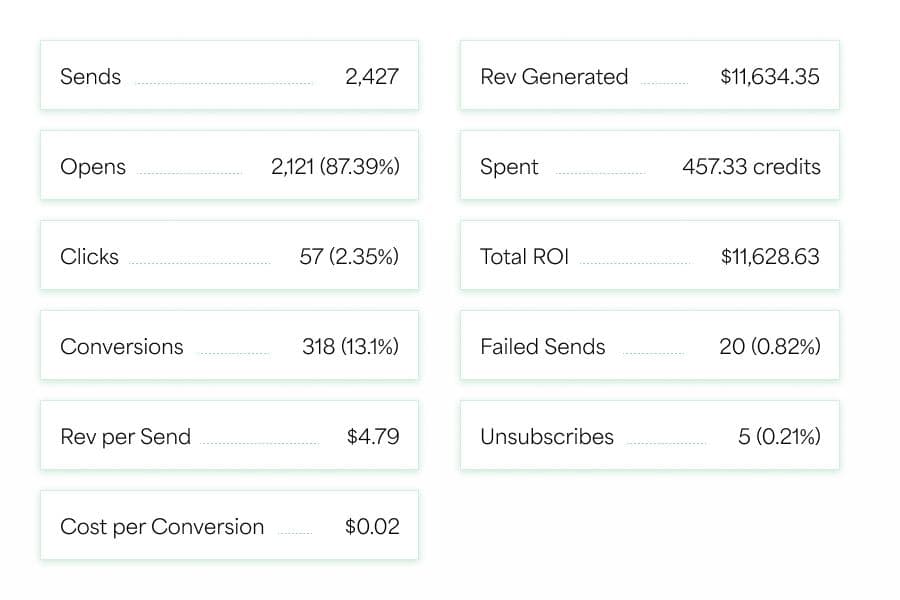Select the 318 (13.1%) conversions figure
900x600 pixels.
(350, 347)
